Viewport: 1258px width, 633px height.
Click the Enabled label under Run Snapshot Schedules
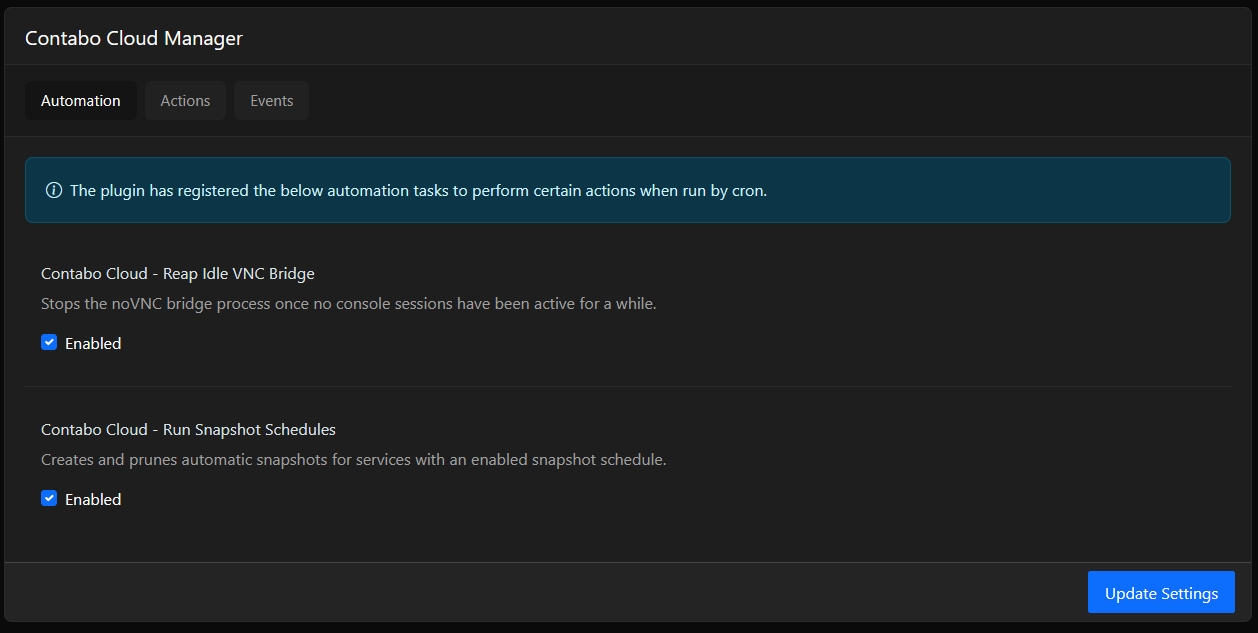pos(93,499)
